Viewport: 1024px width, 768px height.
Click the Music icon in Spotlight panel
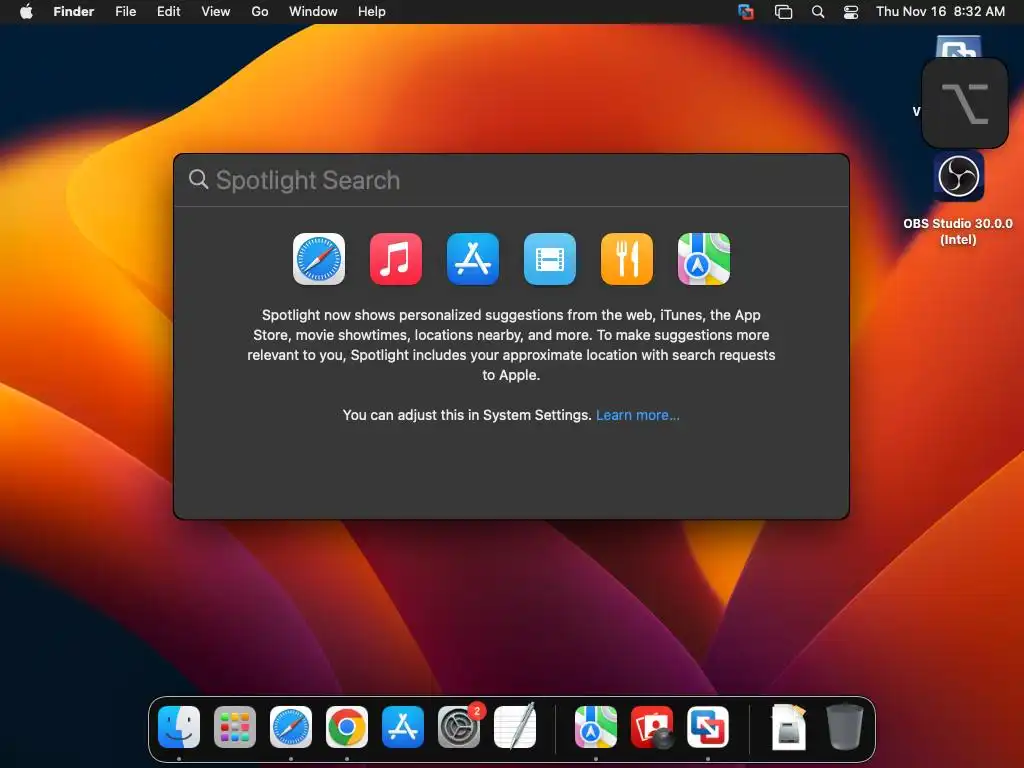pyautogui.click(x=396, y=259)
